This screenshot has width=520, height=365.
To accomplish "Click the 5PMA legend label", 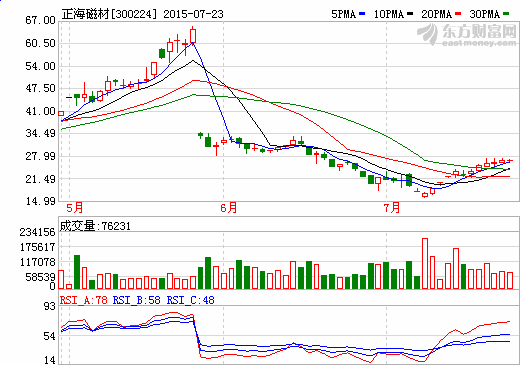I will (344, 14).
